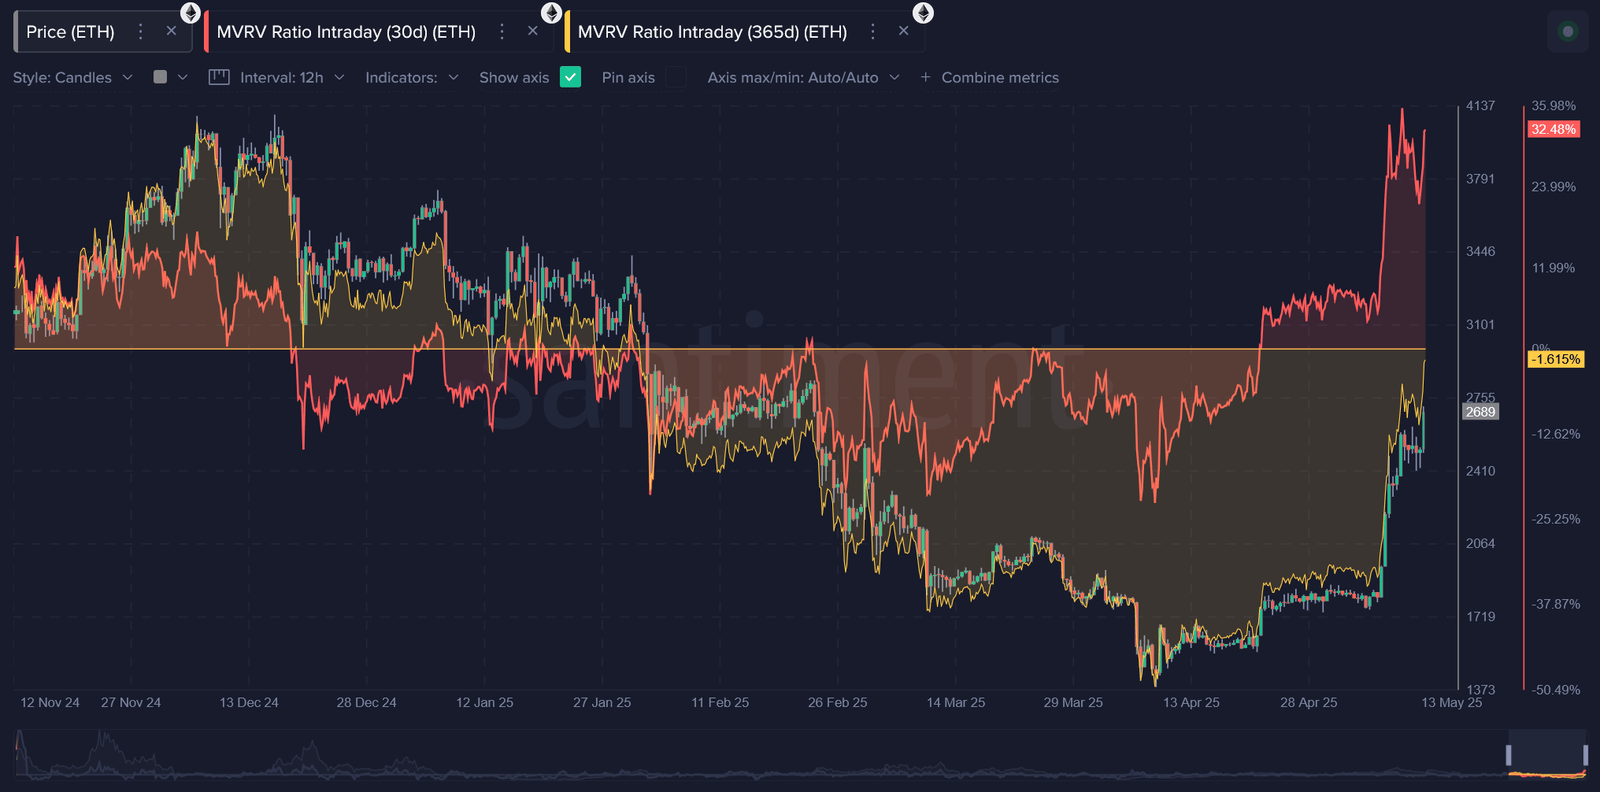The width and height of the screenshot is (1600, 792).
Task: Click the Ethereum badge on MVRV 365d tab
Action: pos(923,13)
